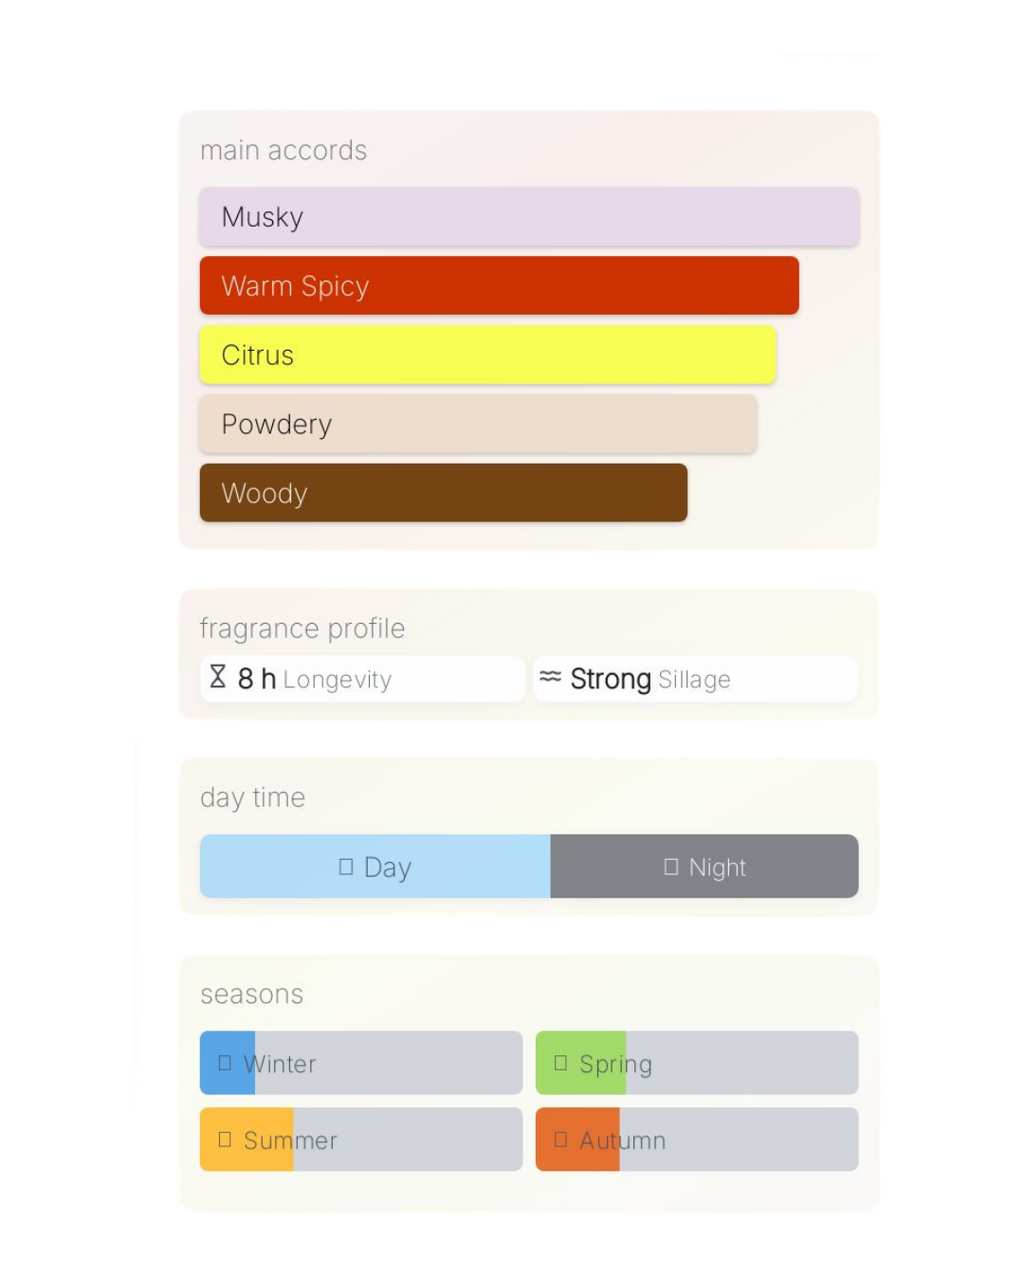Open the 8 h Longevity pill

coord(362,679)
